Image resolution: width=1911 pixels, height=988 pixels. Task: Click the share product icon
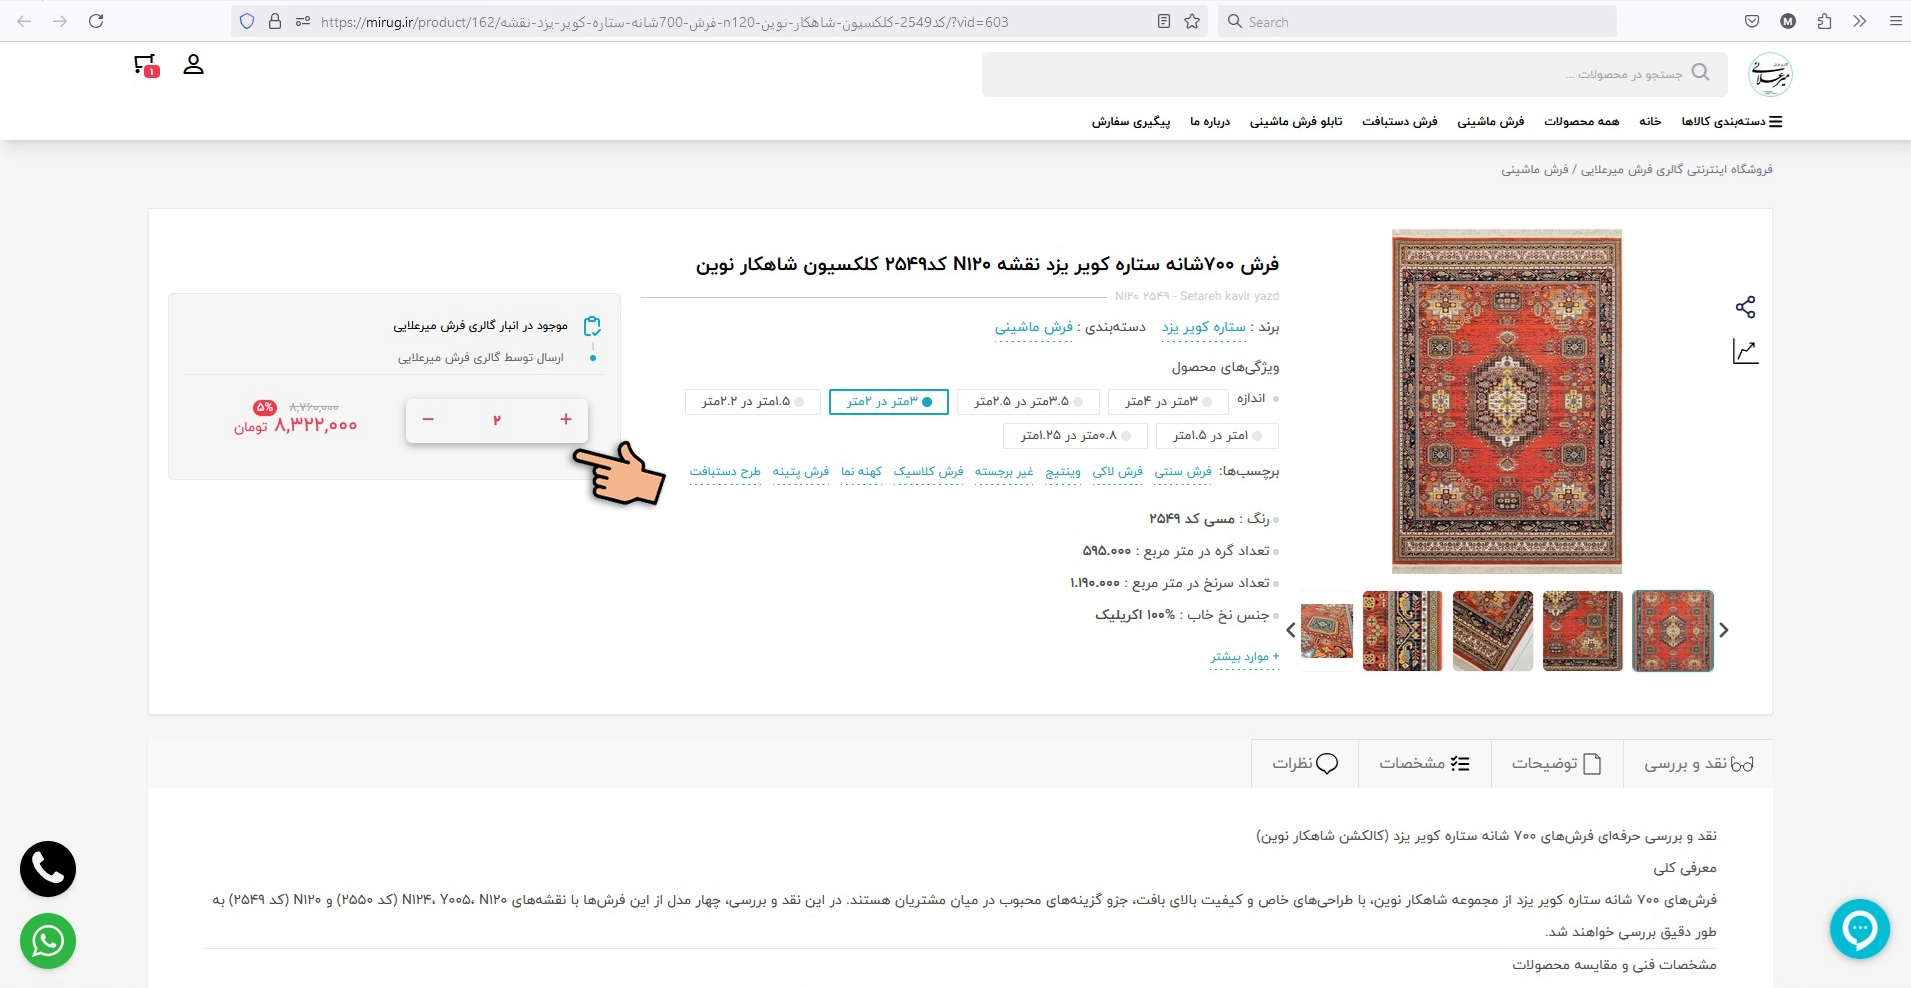[x=1745, y=307]
